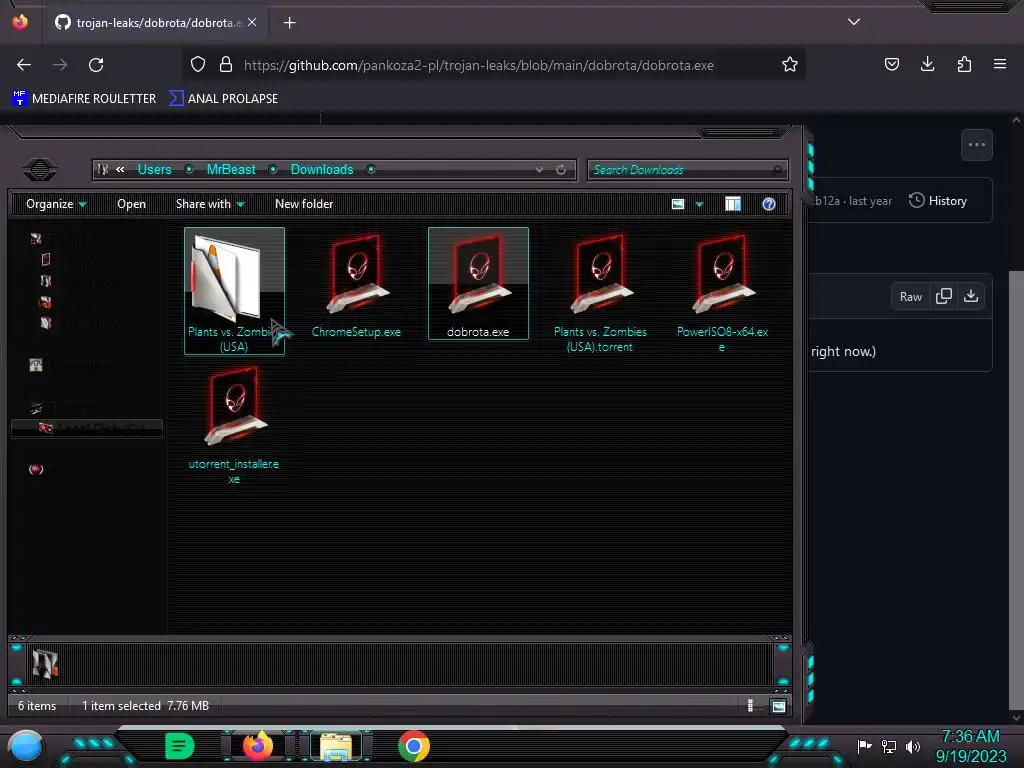Click the Firefox page vertical scrollbar

click(x=1016, y=490)
